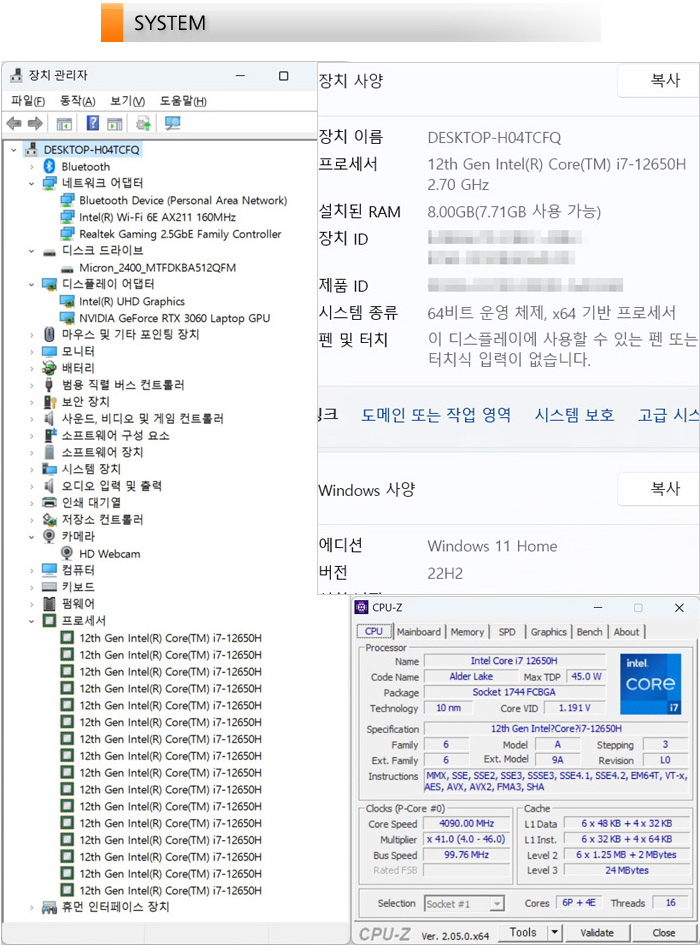Click the Windows 11 Home edition text

pyautogui.click(x=492, y=547)
